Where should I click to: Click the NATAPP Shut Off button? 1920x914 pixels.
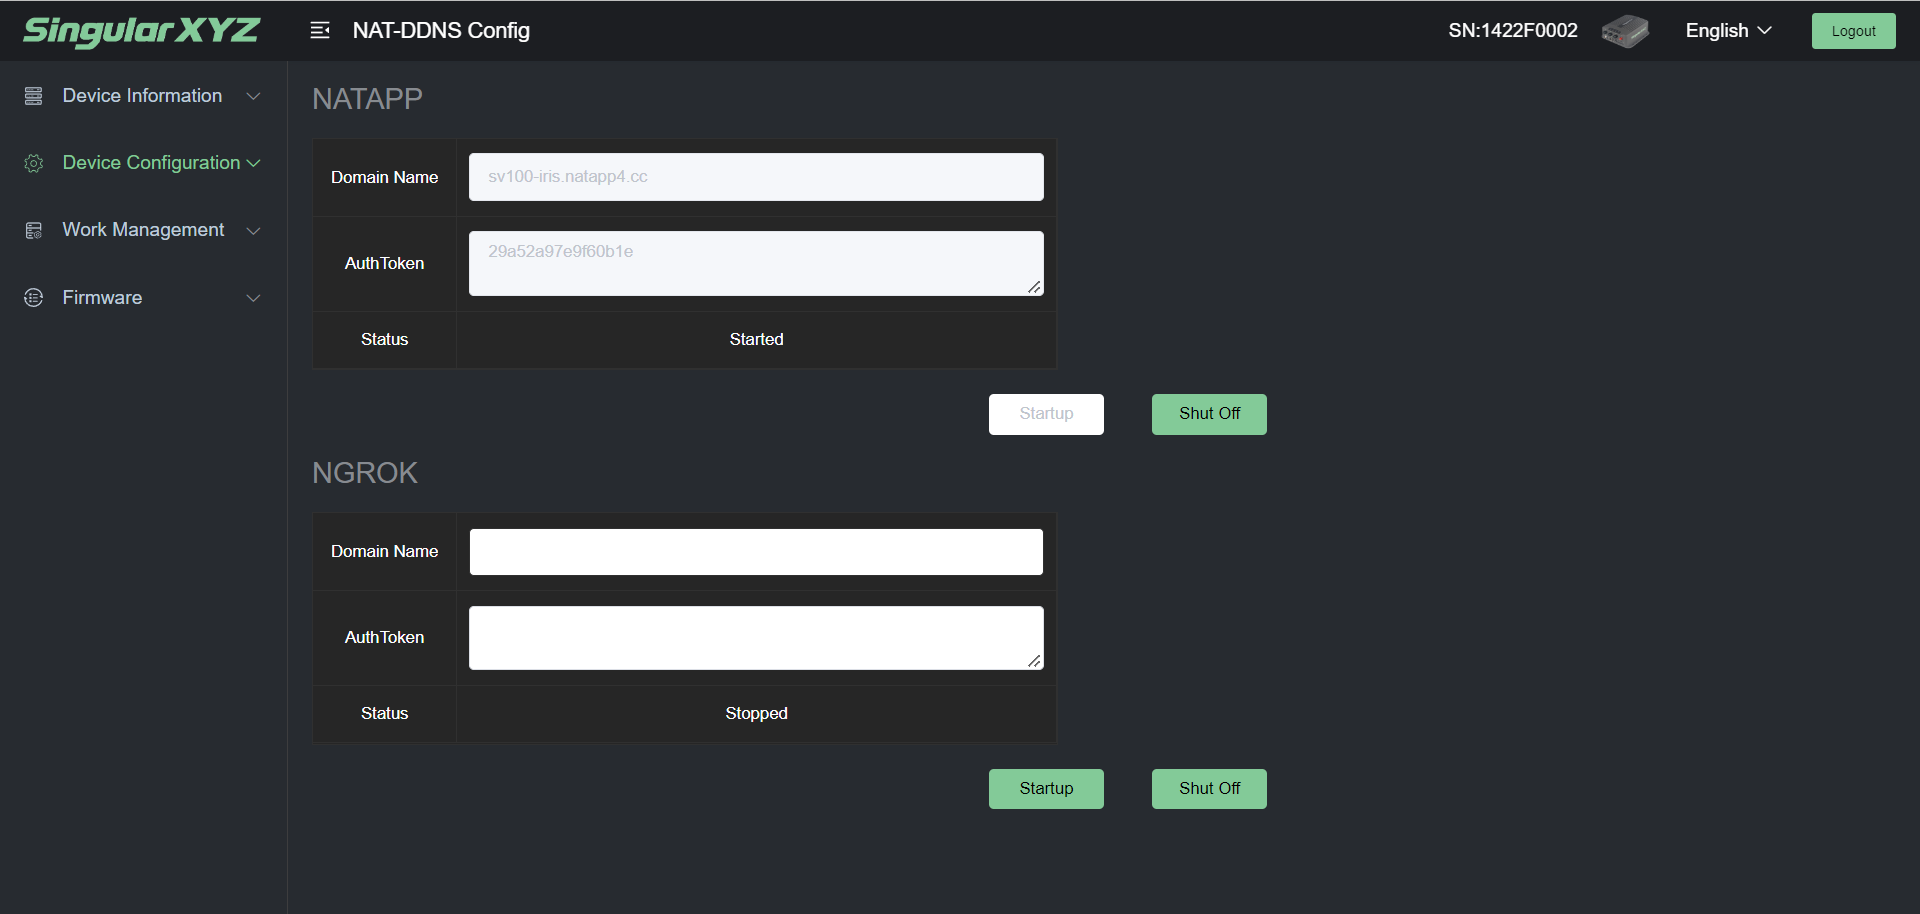[1209, 414]
